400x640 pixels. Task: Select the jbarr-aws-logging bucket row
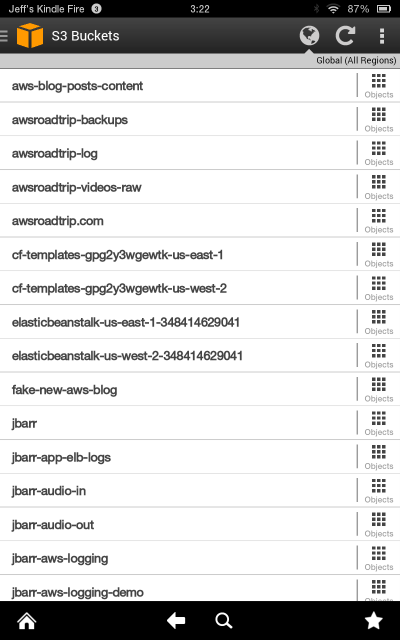[178, 558]
